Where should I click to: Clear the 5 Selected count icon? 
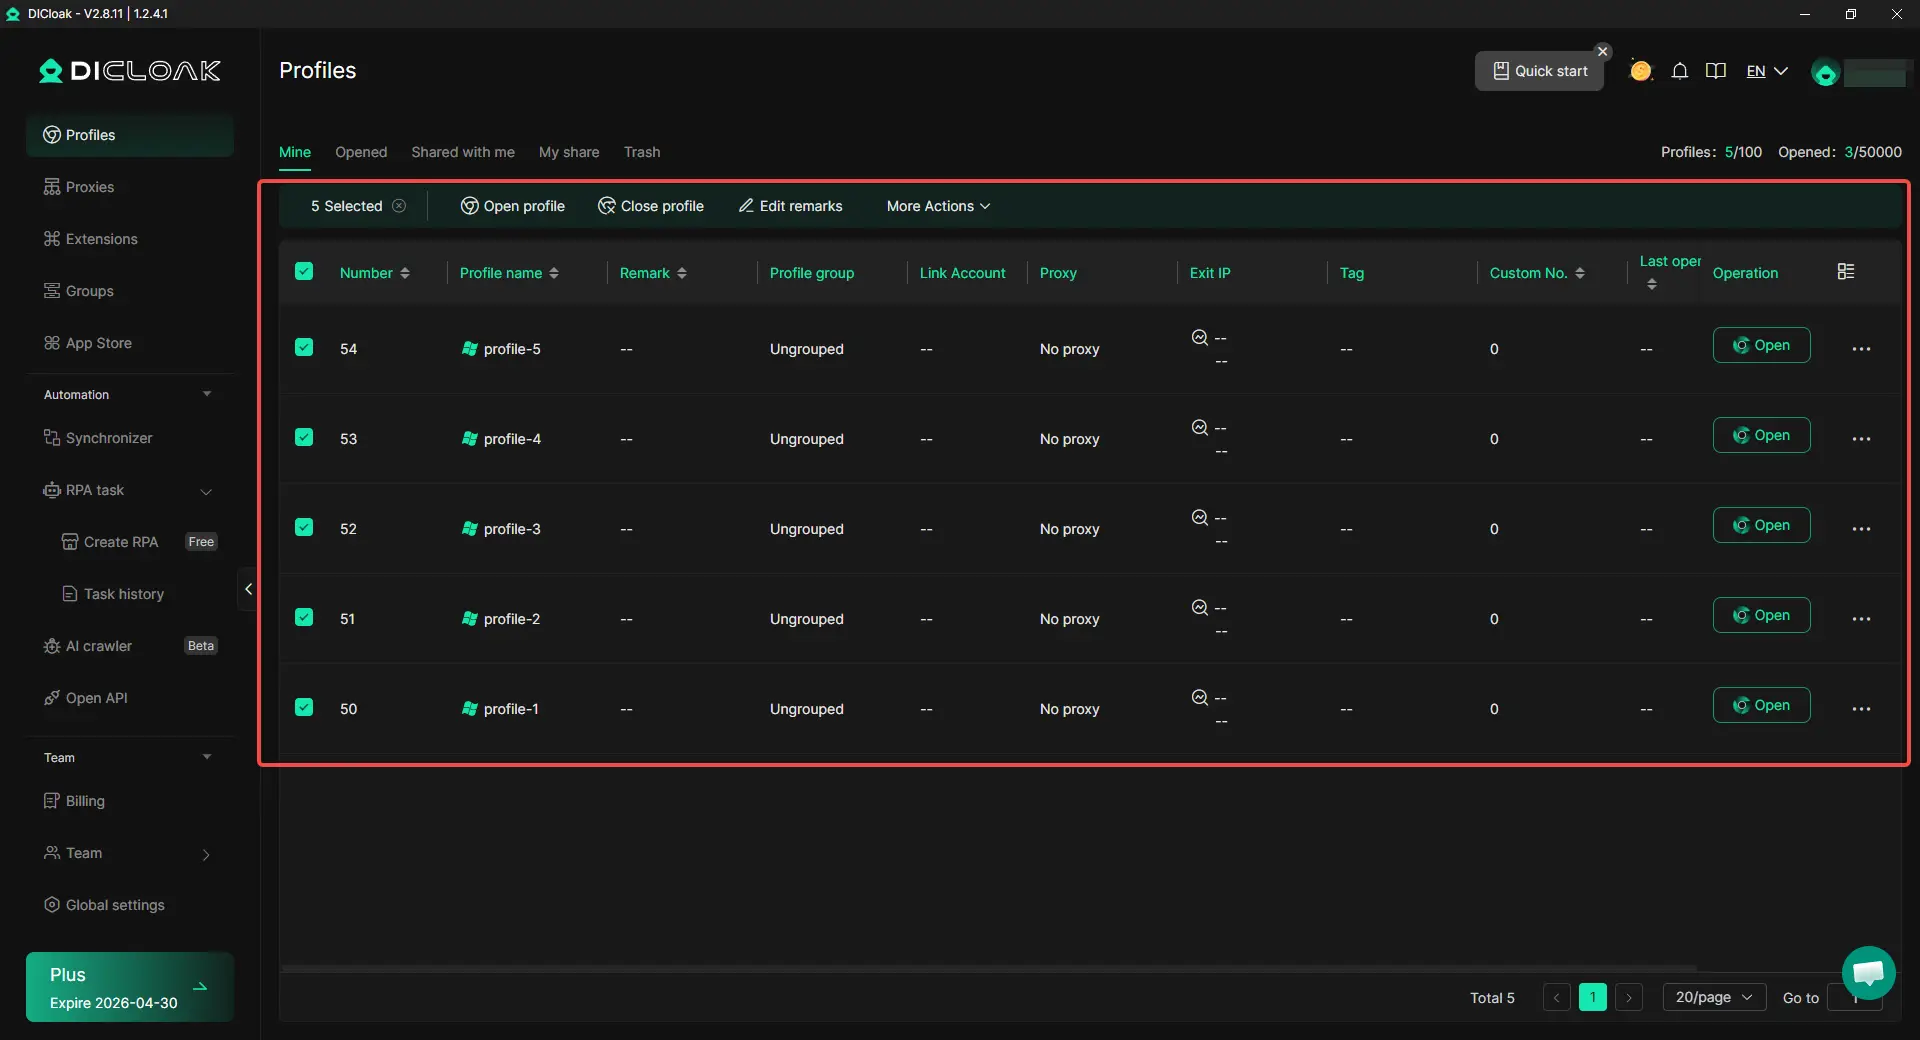399,206
